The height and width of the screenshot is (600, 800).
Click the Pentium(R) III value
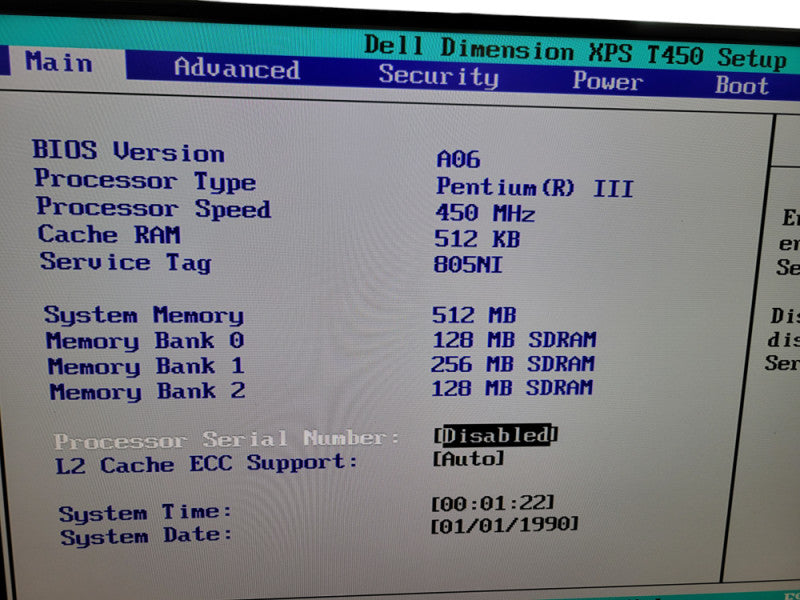(x=535, y=188)
